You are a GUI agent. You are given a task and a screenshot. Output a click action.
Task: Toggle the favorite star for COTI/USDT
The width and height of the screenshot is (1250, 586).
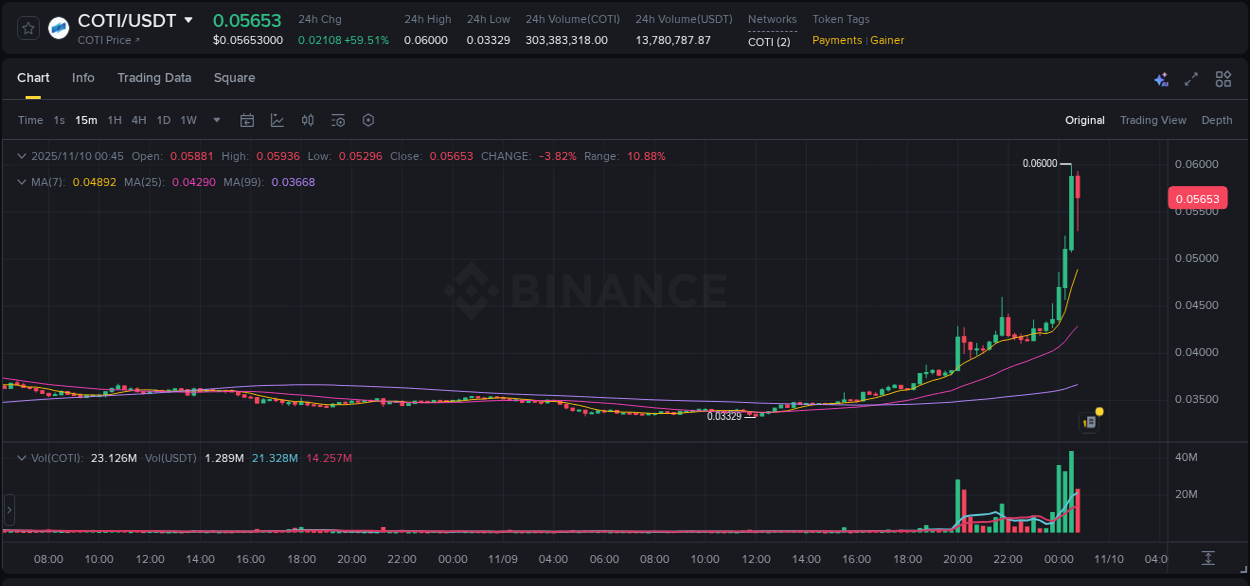point(27,27)
